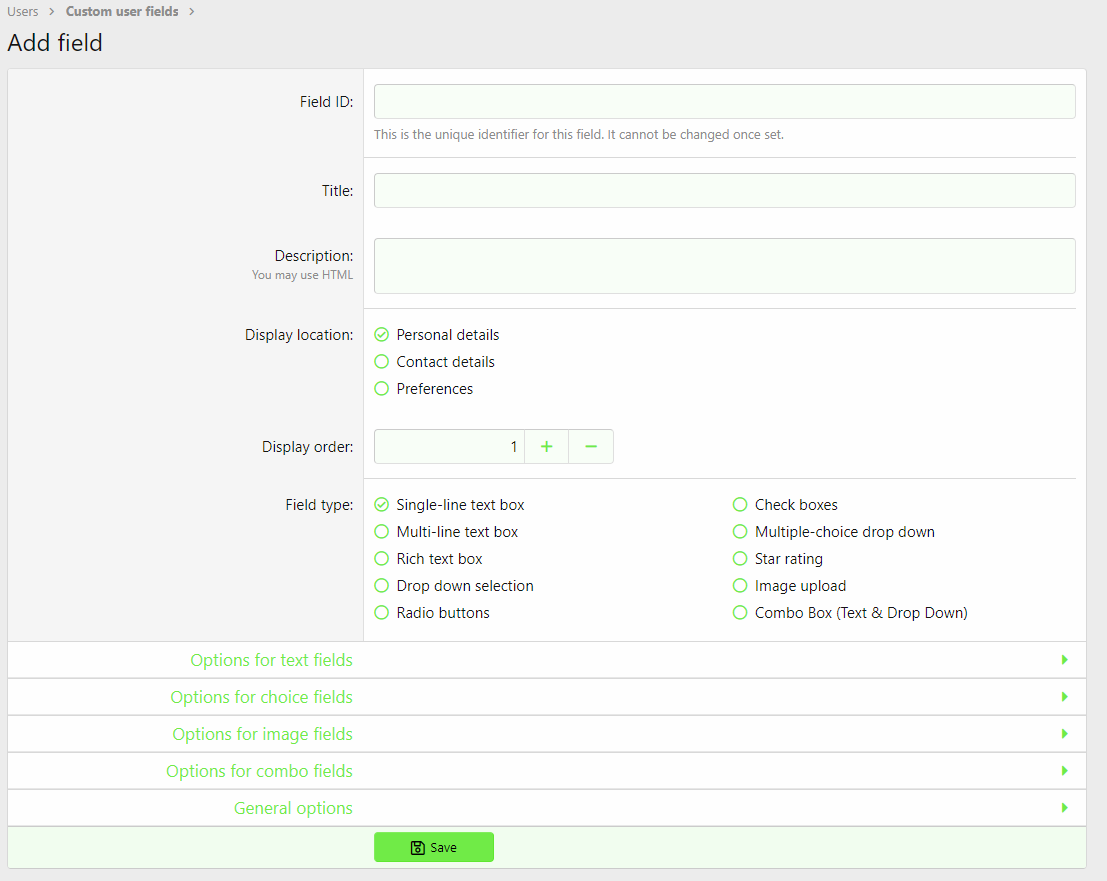Viewport: 1107px width, 881px height.
Task: Expand Options for combo fields section
Action: pyautogui.click(x=546, y=771)
